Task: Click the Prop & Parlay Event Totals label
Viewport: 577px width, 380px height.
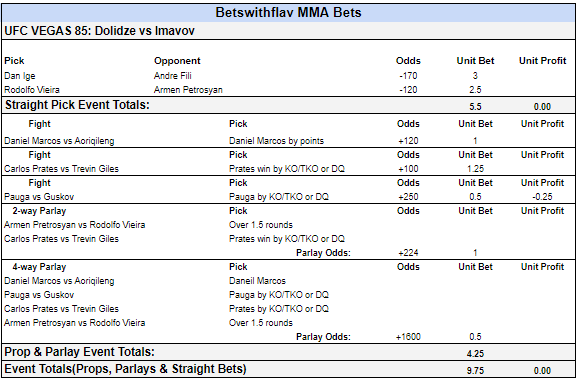Action: point(79,352)
